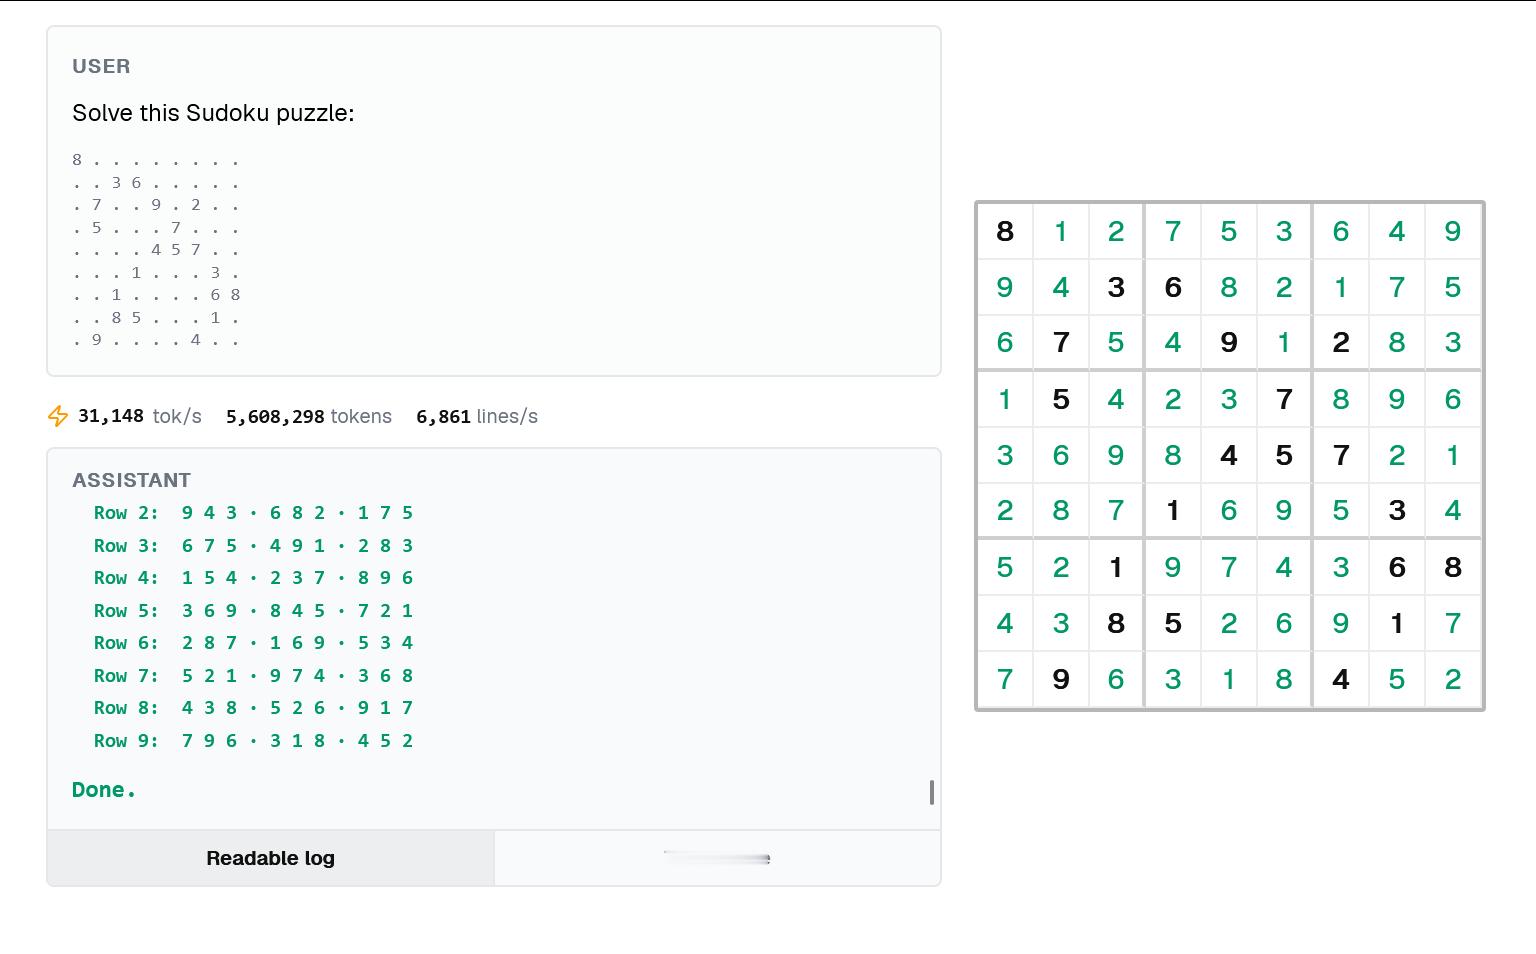Switch to the Readable log tab
The width and height of the screenshot is (1536, 954).
(270, 858)
